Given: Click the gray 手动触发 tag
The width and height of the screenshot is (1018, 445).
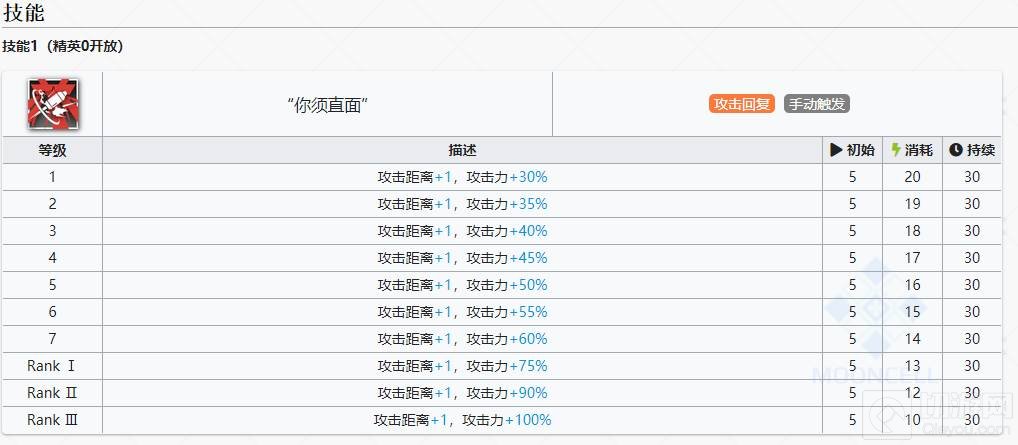Looking at the screenshot, I should [x=817, y=104].
